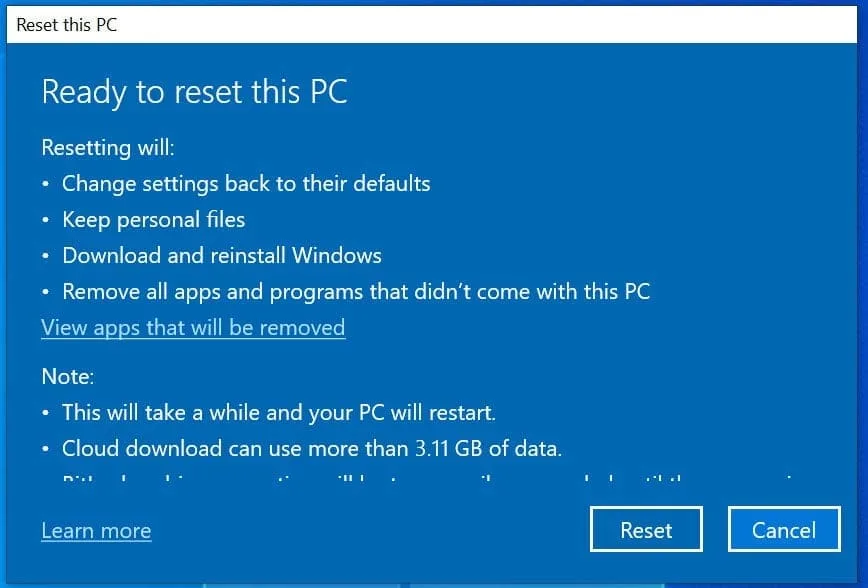Select the Download and reinstall Windows bullet
Viewport: 868px width, 588px height.
pos(221,255)
